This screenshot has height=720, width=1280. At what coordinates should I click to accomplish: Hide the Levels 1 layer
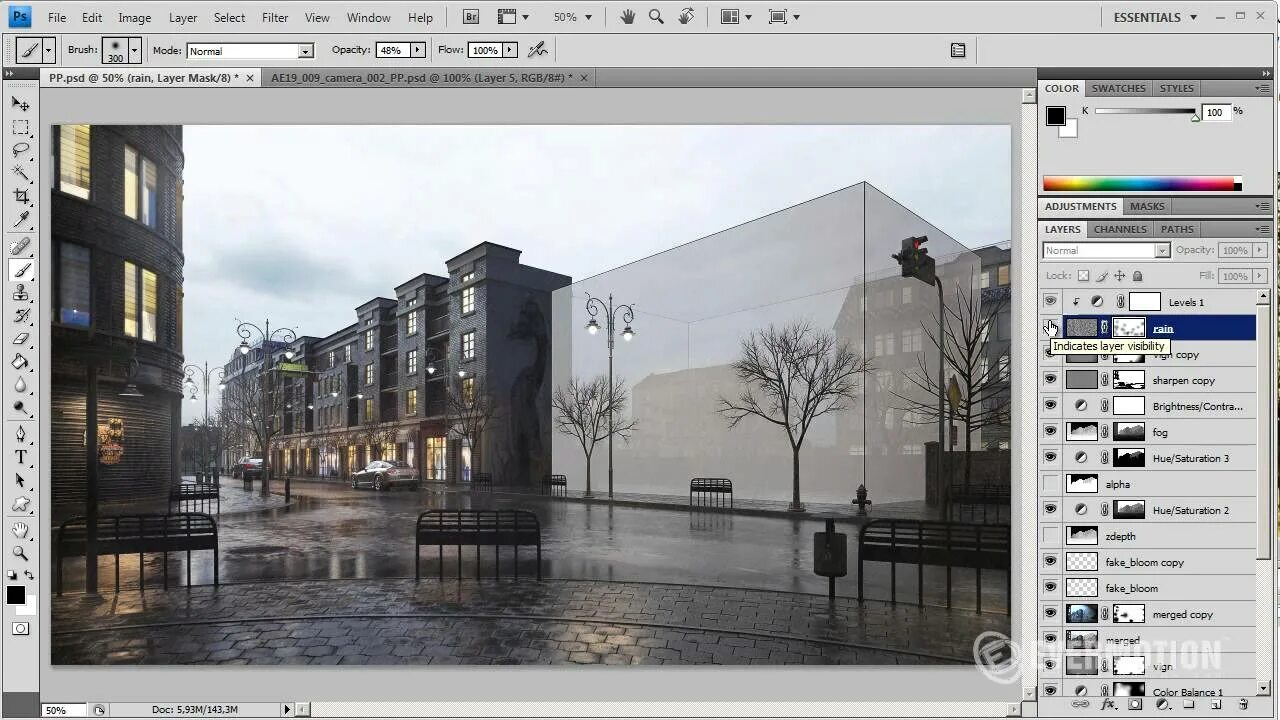[x=1050, y=301]
